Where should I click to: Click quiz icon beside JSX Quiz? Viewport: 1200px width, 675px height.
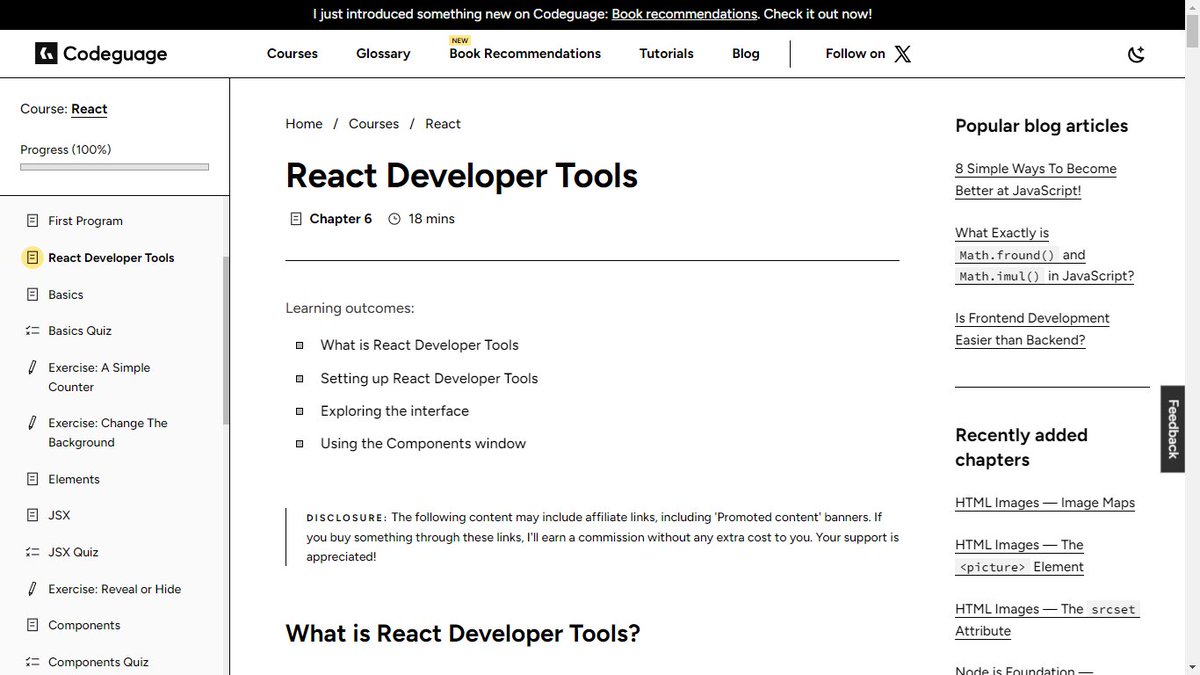point(32,552)
